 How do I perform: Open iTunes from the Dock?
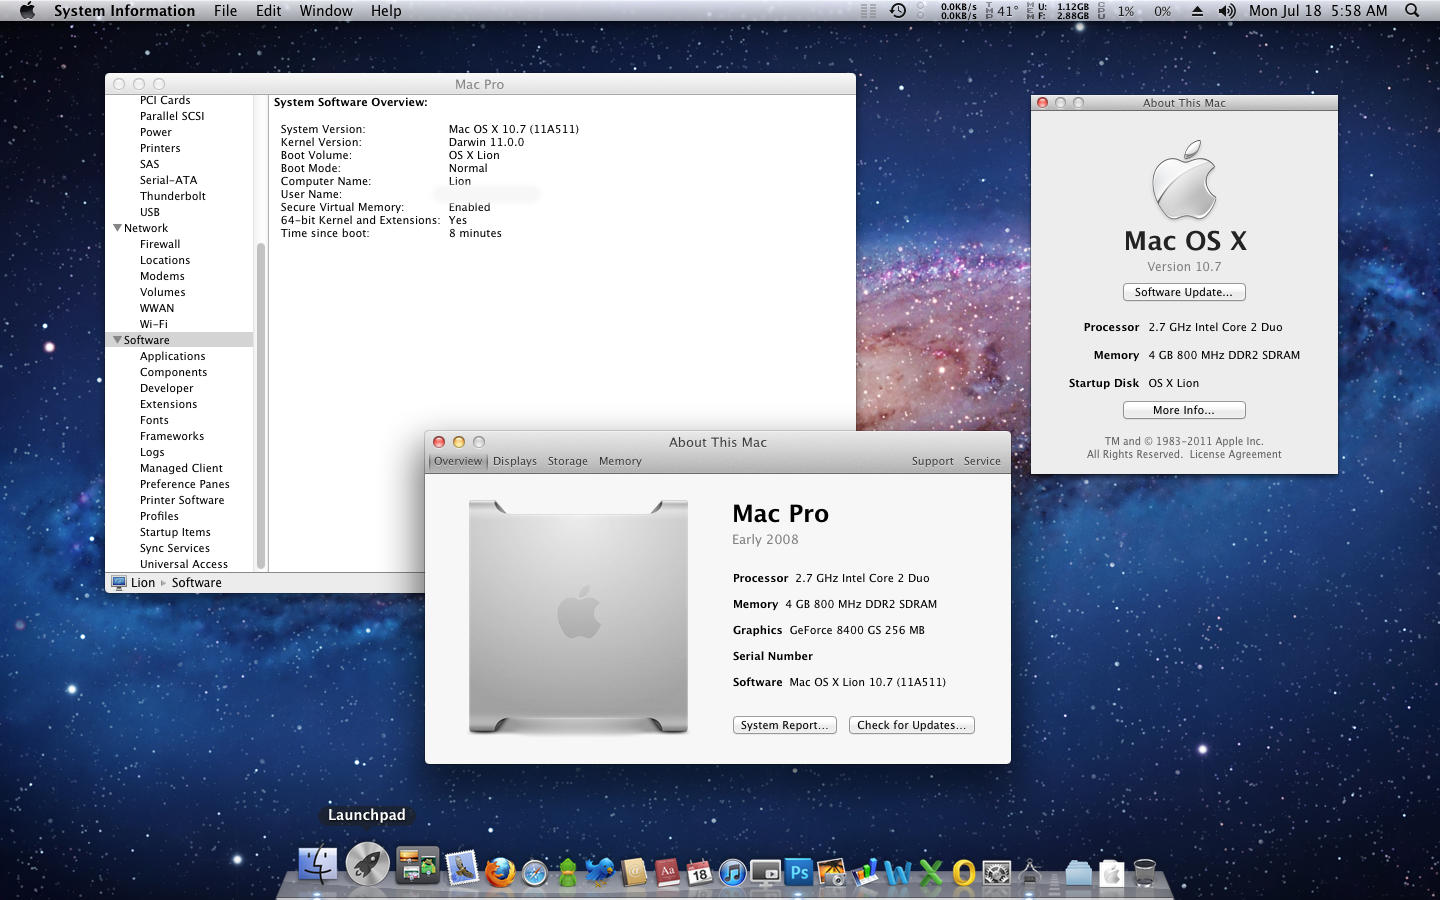(733, 872)
